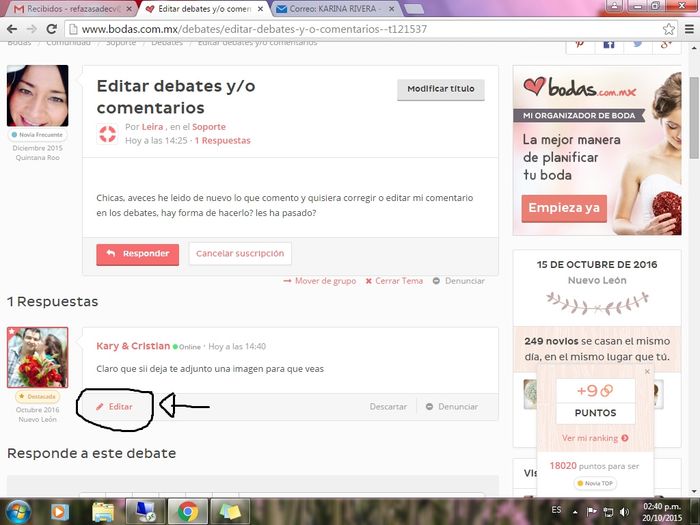Open Windows Explorer folder taskbar icon
The width and height of the screenshot is (700, 525).
(103, 512)
